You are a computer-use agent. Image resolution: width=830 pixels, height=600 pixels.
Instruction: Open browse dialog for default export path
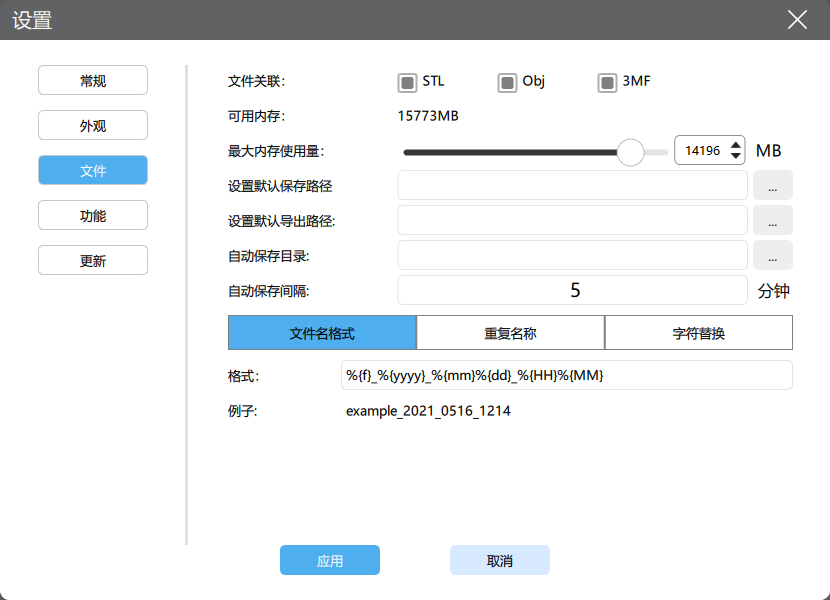point(772,220)
